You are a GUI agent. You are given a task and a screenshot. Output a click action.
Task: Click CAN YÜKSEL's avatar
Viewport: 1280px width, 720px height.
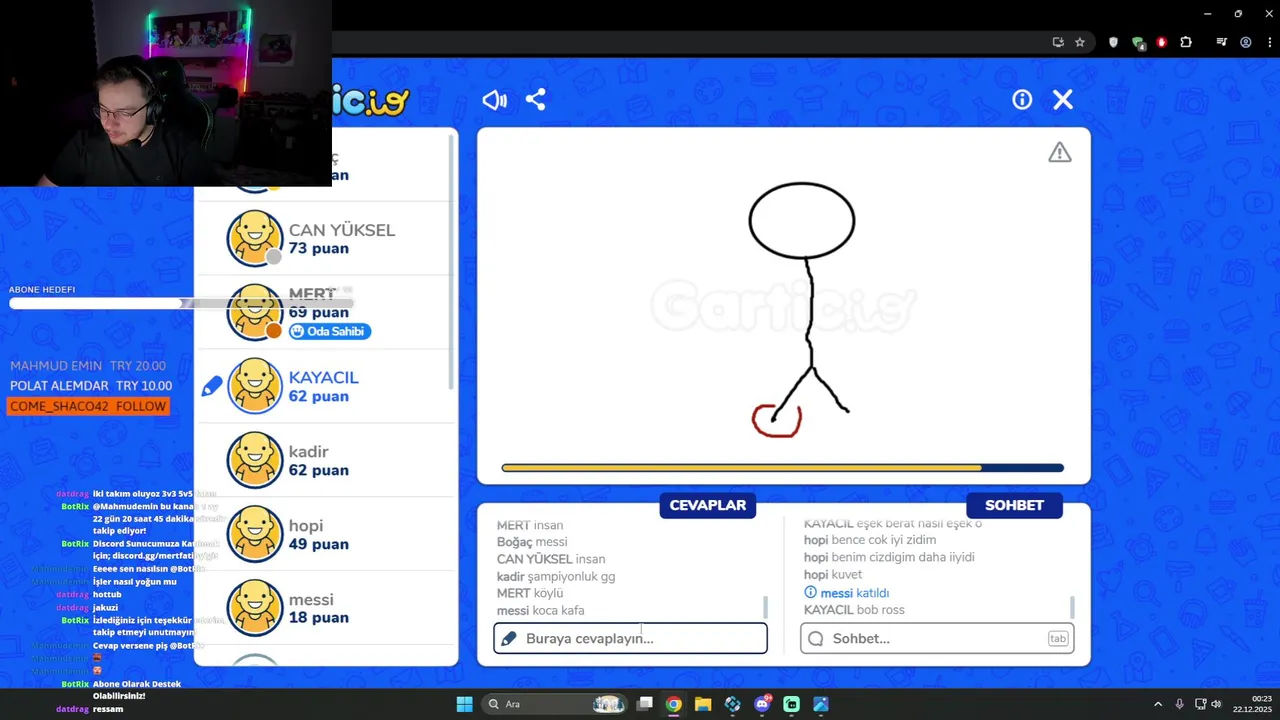(x=255, y=238)
